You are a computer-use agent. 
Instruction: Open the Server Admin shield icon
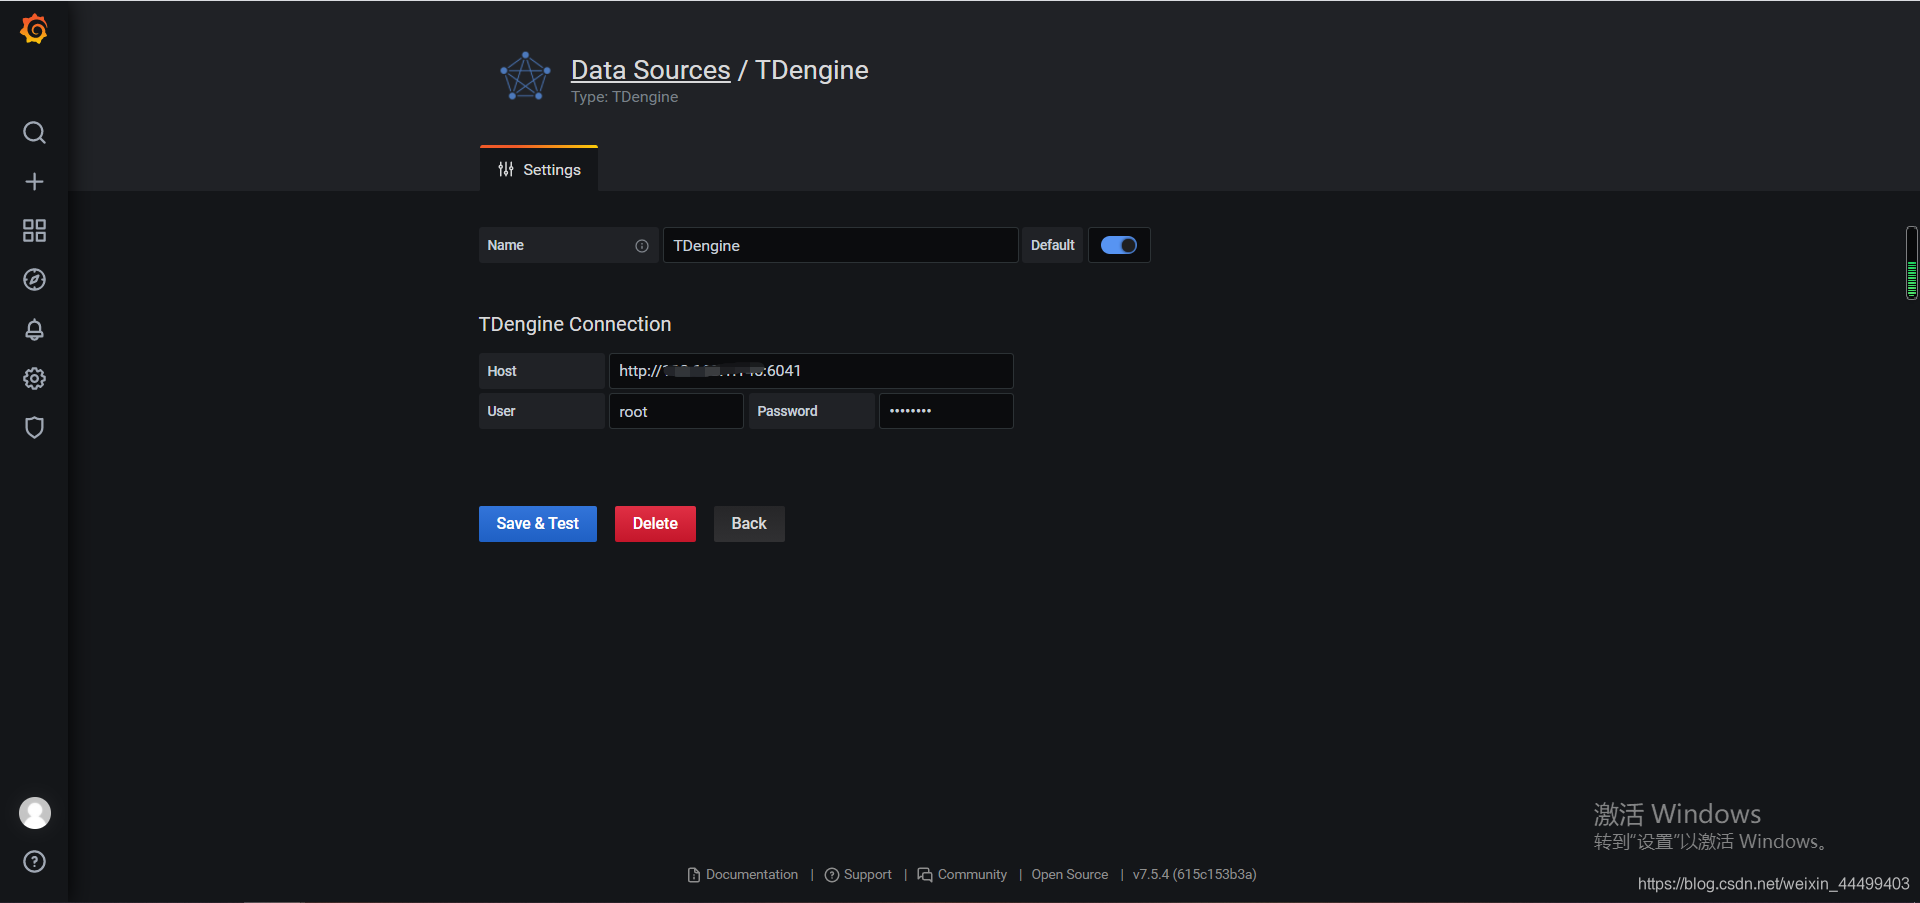(34, 427)
